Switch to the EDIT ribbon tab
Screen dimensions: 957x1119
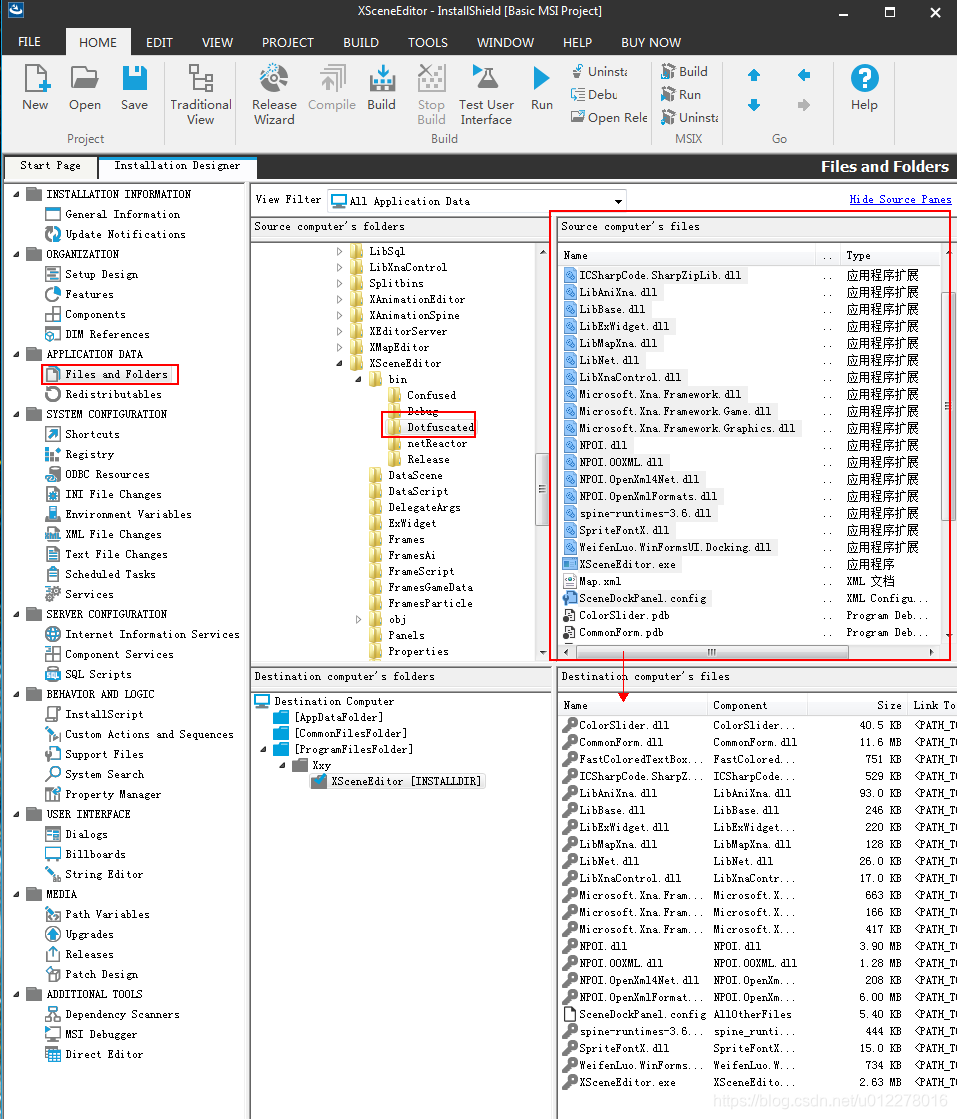pos(159,42)
